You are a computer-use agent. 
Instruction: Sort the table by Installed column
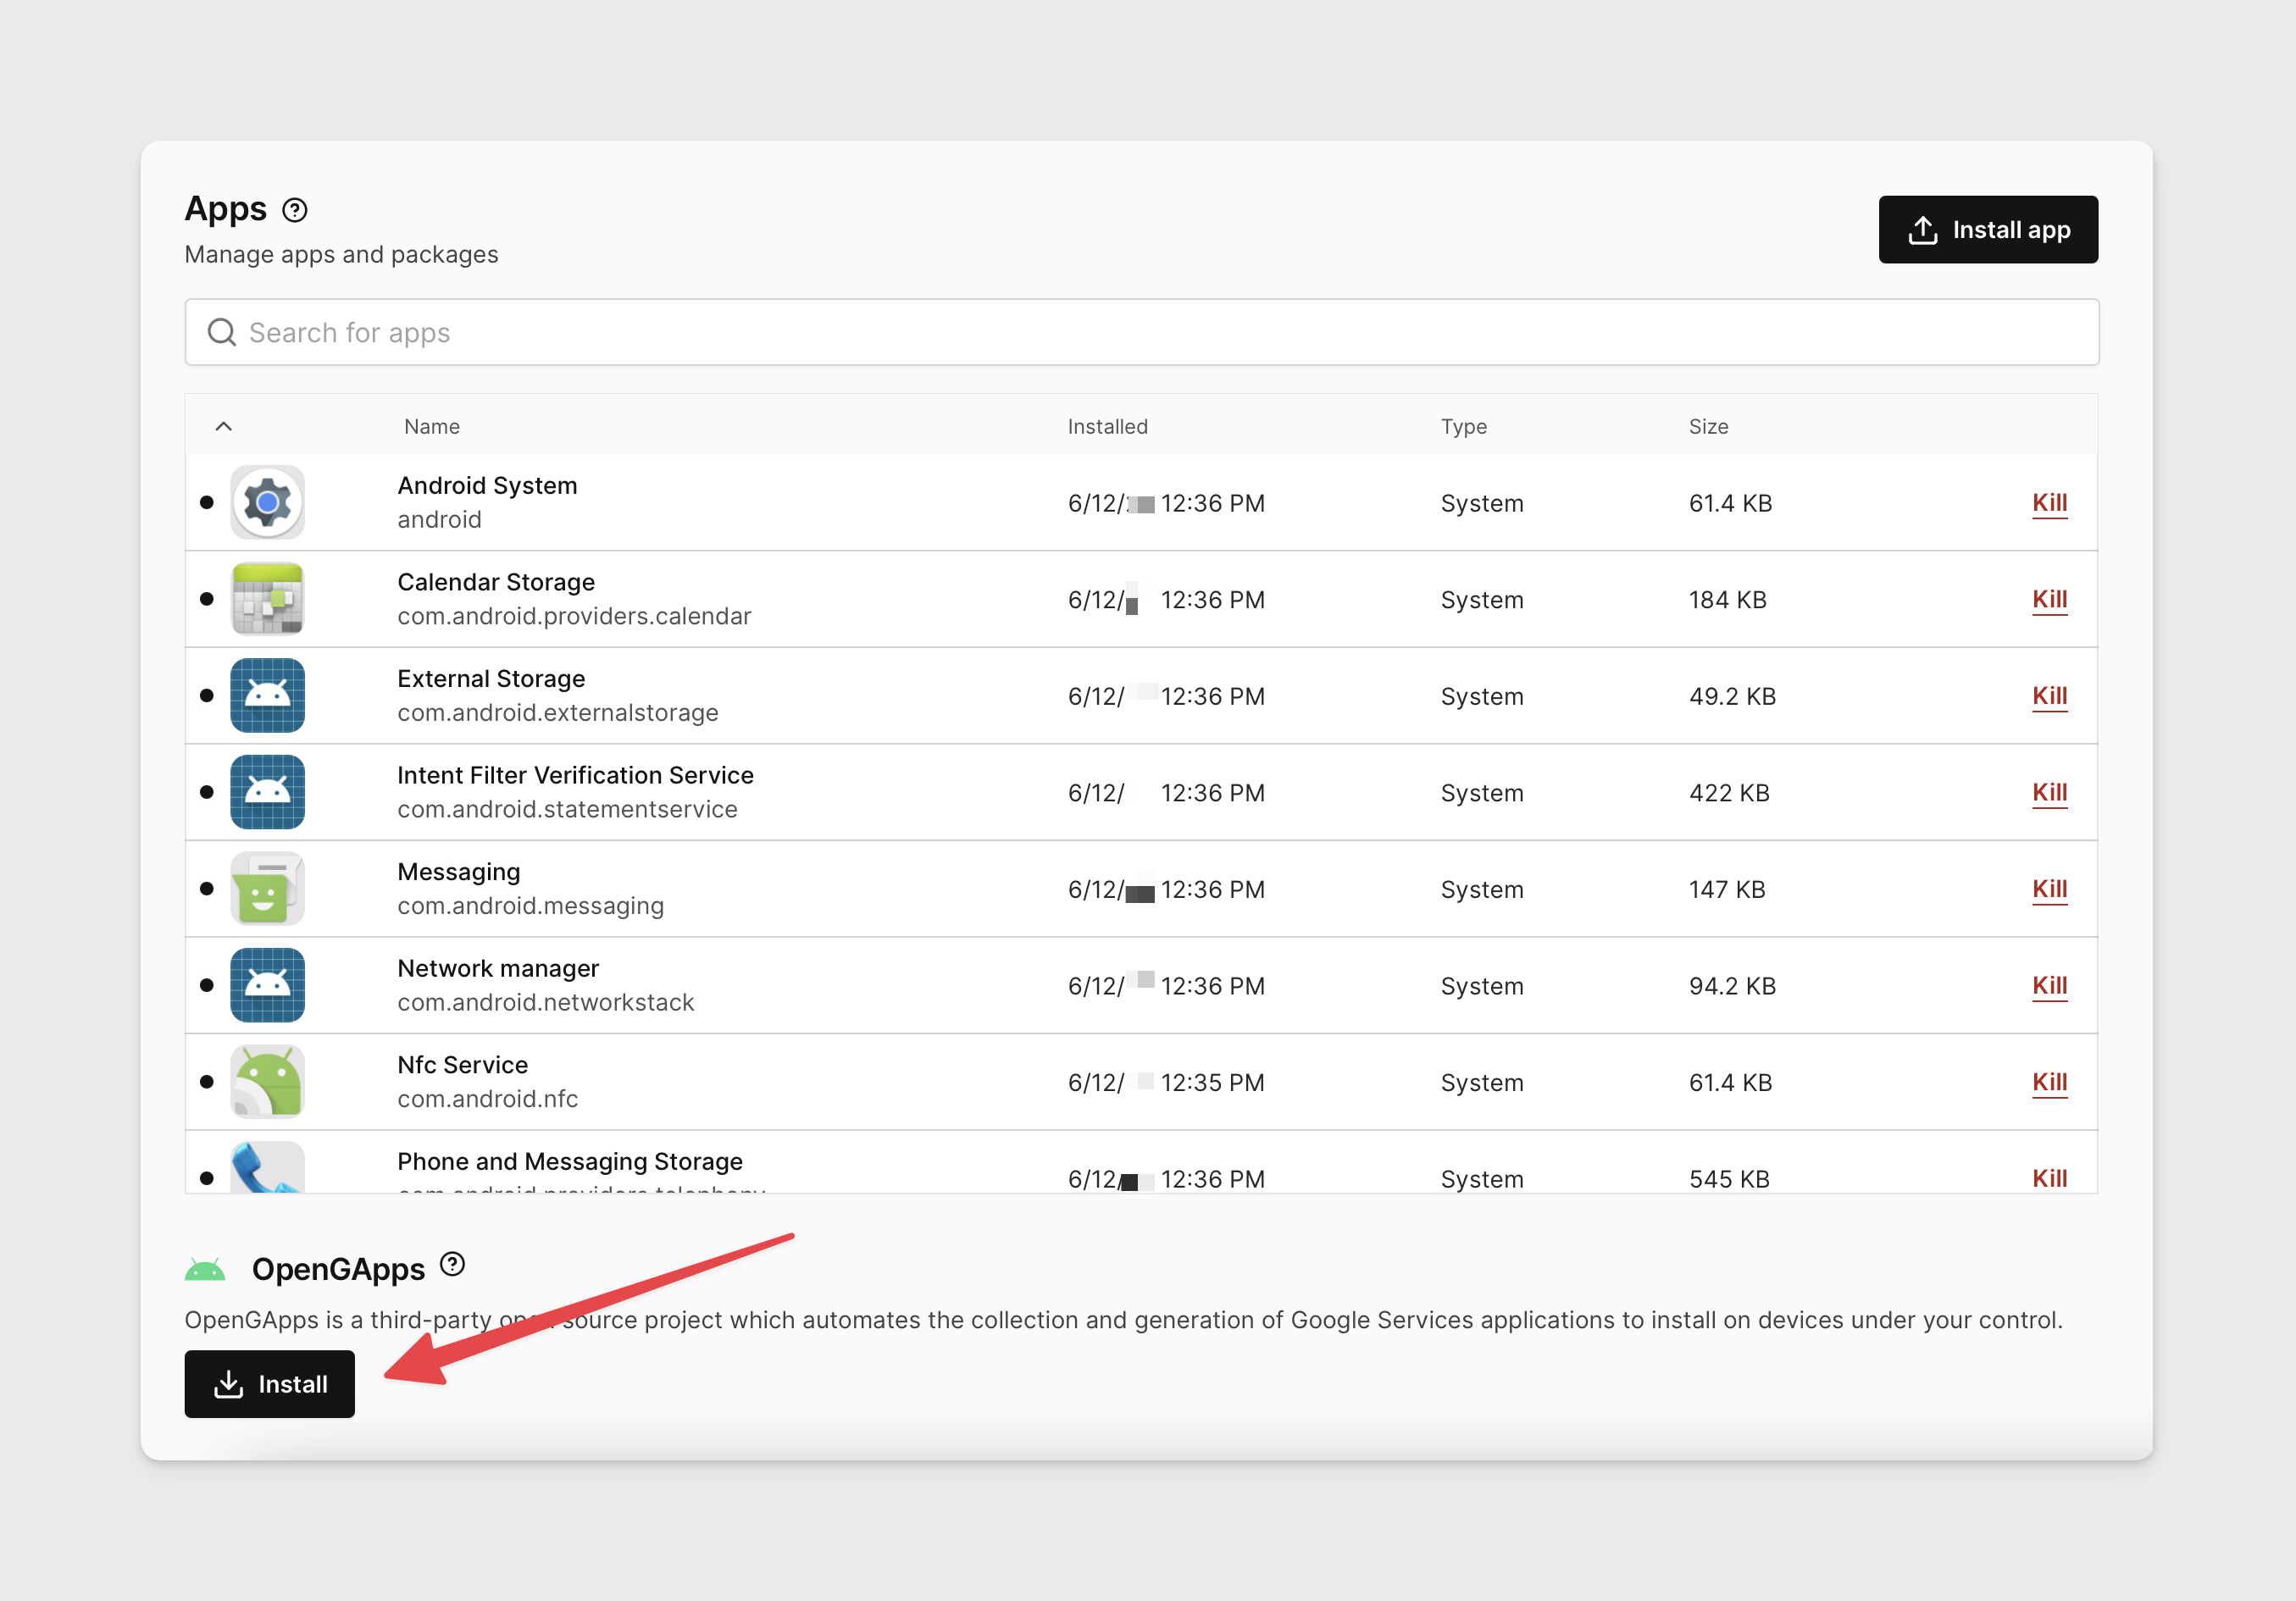(1108, 426)
